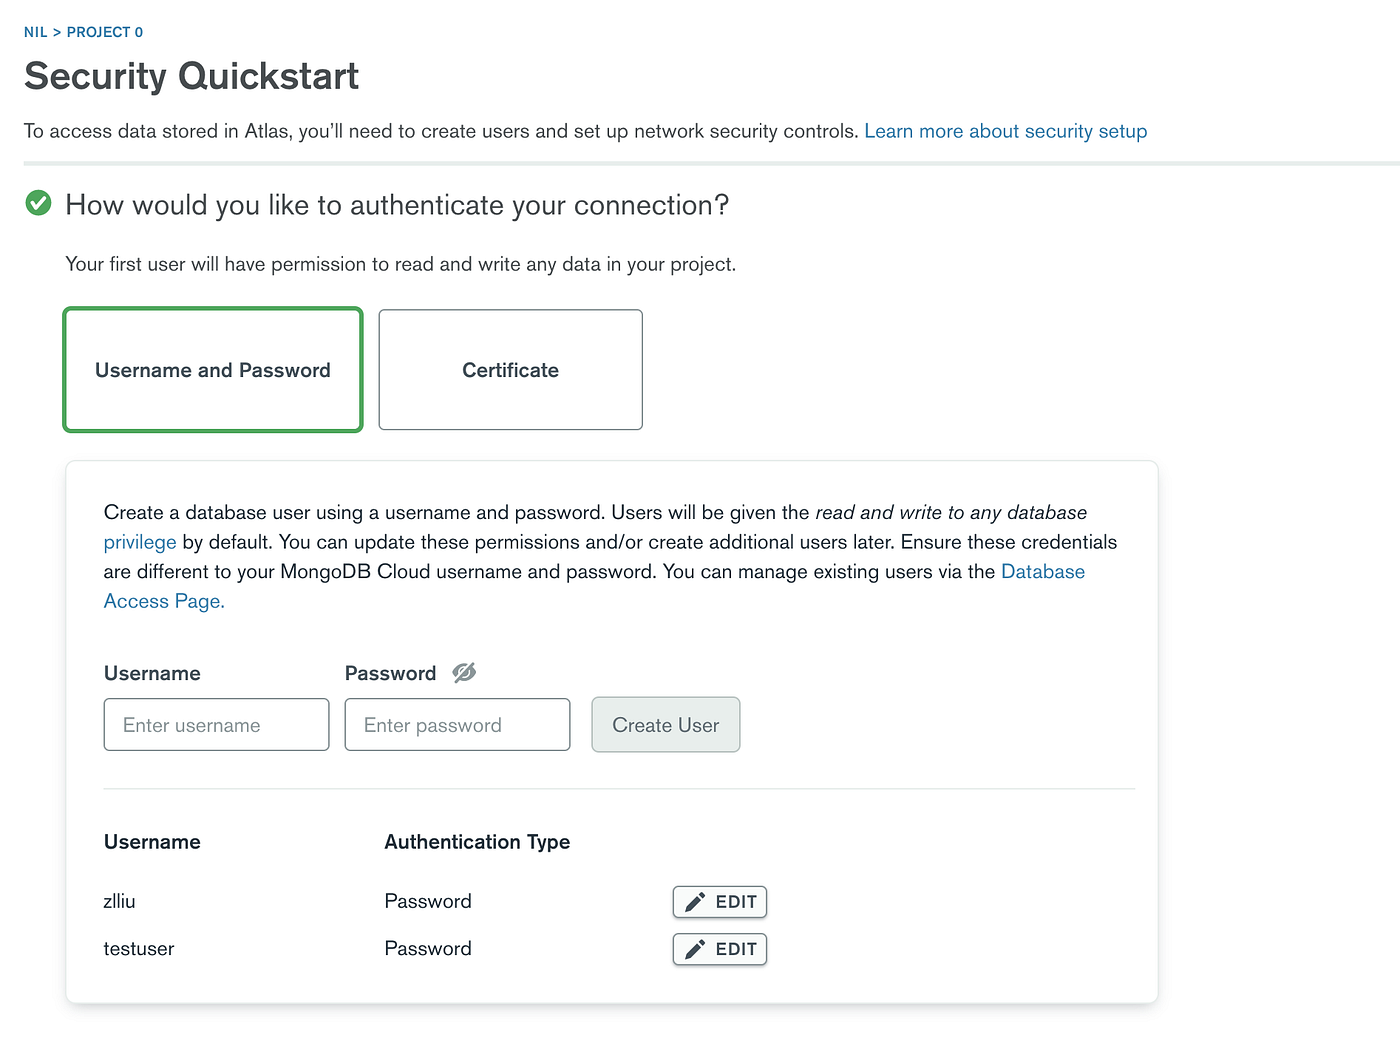This screenshot has width=1400, height=1041.
Task: Collapse the authenticate your connection section heading
Action: click(397, 205)
